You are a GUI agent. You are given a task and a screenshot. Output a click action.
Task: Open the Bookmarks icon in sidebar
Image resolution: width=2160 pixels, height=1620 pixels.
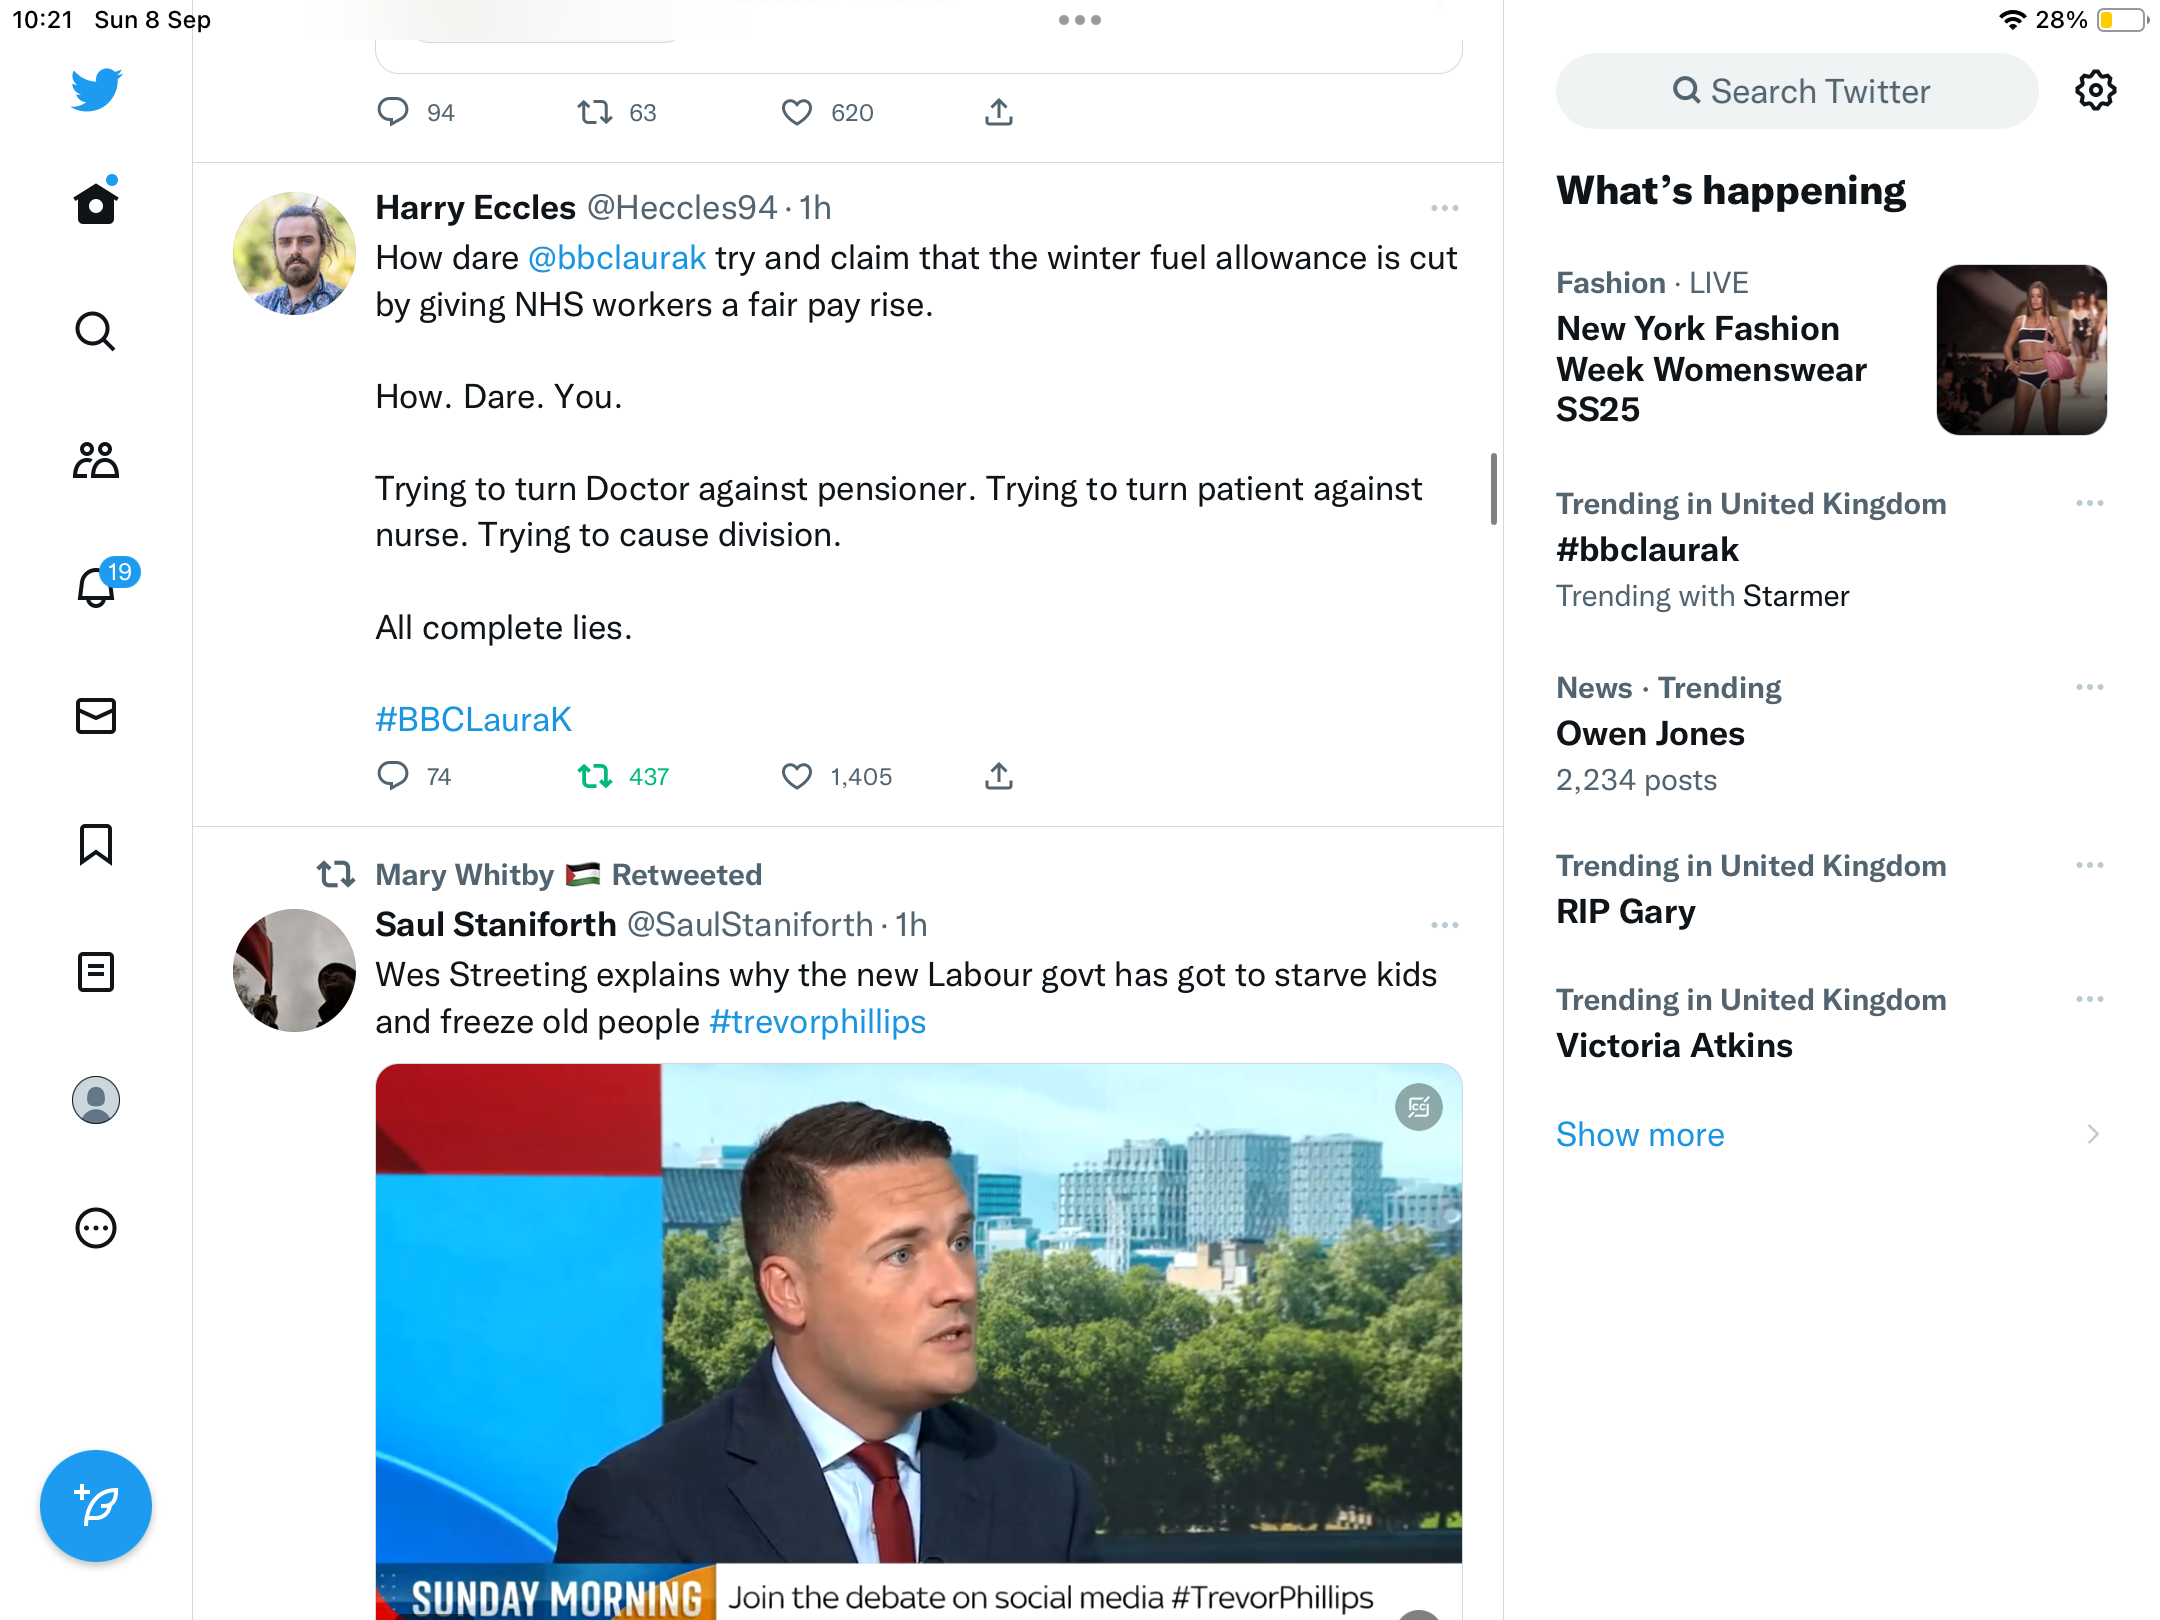96,844
